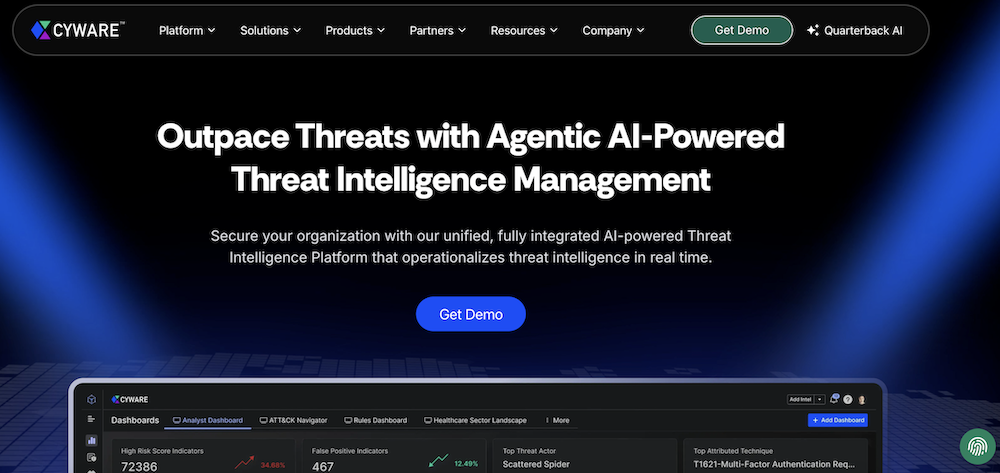Expand the Solutions dropdown menu

pyautogui.click(x=270, y=30)
